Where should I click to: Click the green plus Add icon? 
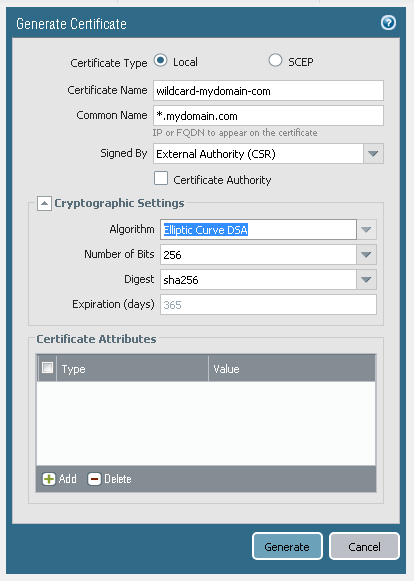[x=49, y=479]
